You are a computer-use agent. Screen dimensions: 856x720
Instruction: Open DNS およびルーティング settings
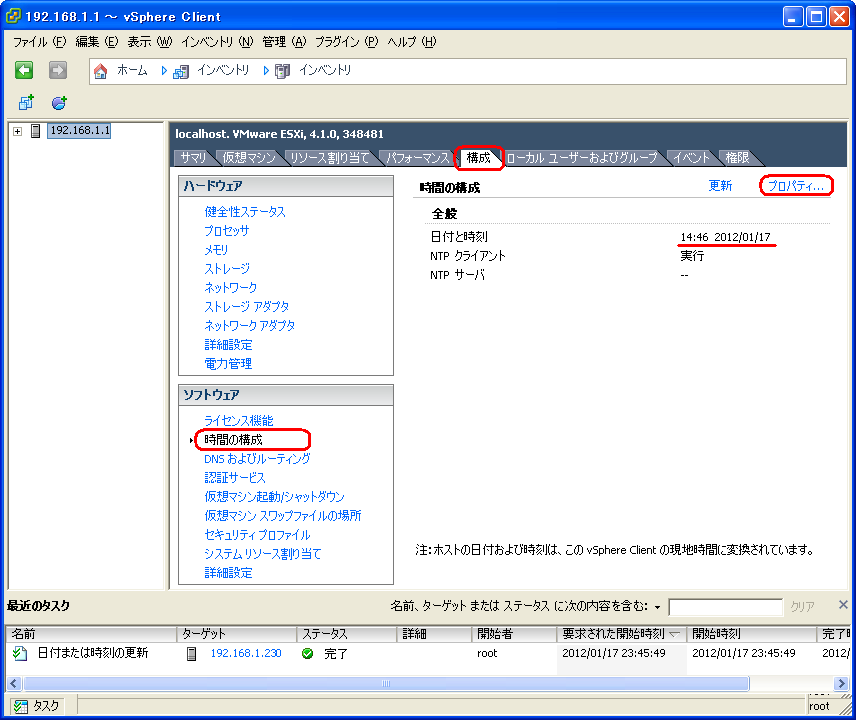[x=257, y=459]
